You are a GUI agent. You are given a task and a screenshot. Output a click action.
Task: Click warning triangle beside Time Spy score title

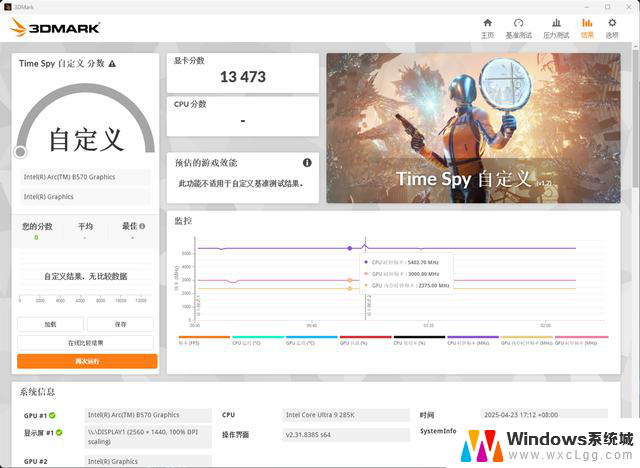click(112, 64)
